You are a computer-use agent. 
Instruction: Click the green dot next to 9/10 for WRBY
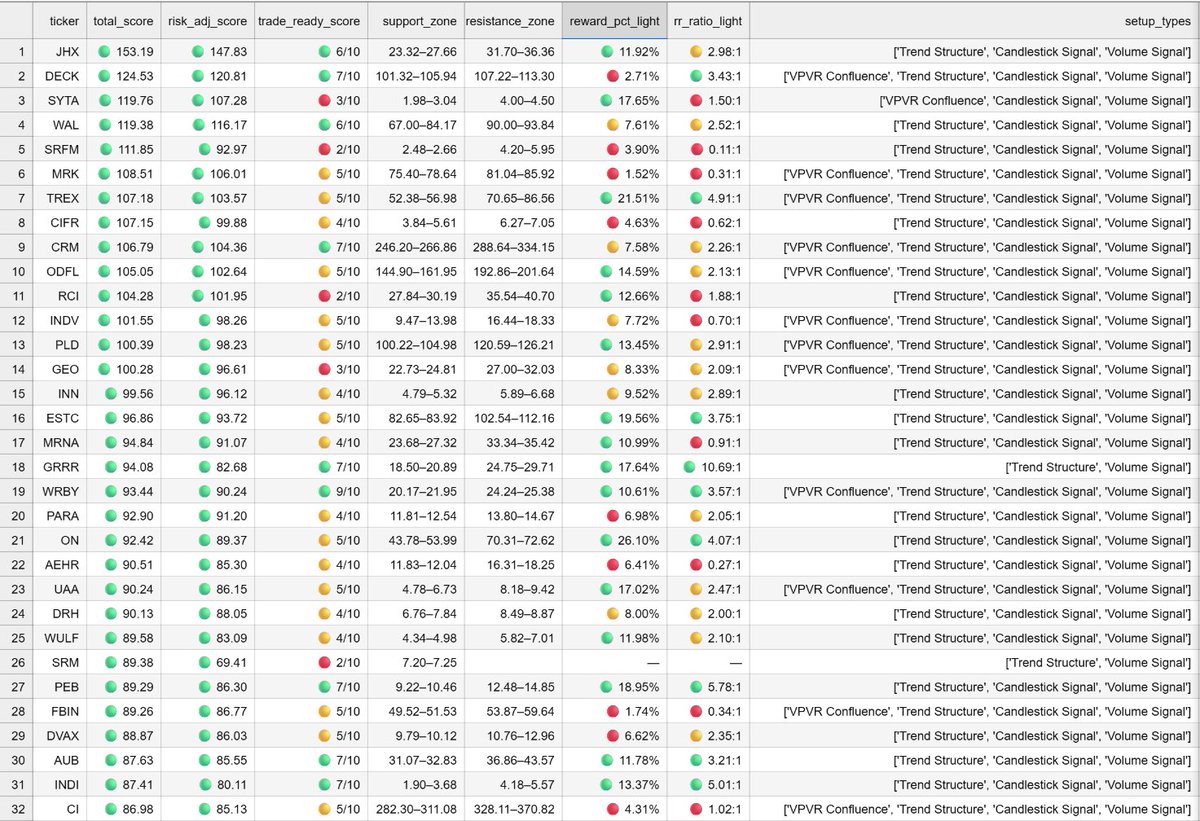(324, 491)
